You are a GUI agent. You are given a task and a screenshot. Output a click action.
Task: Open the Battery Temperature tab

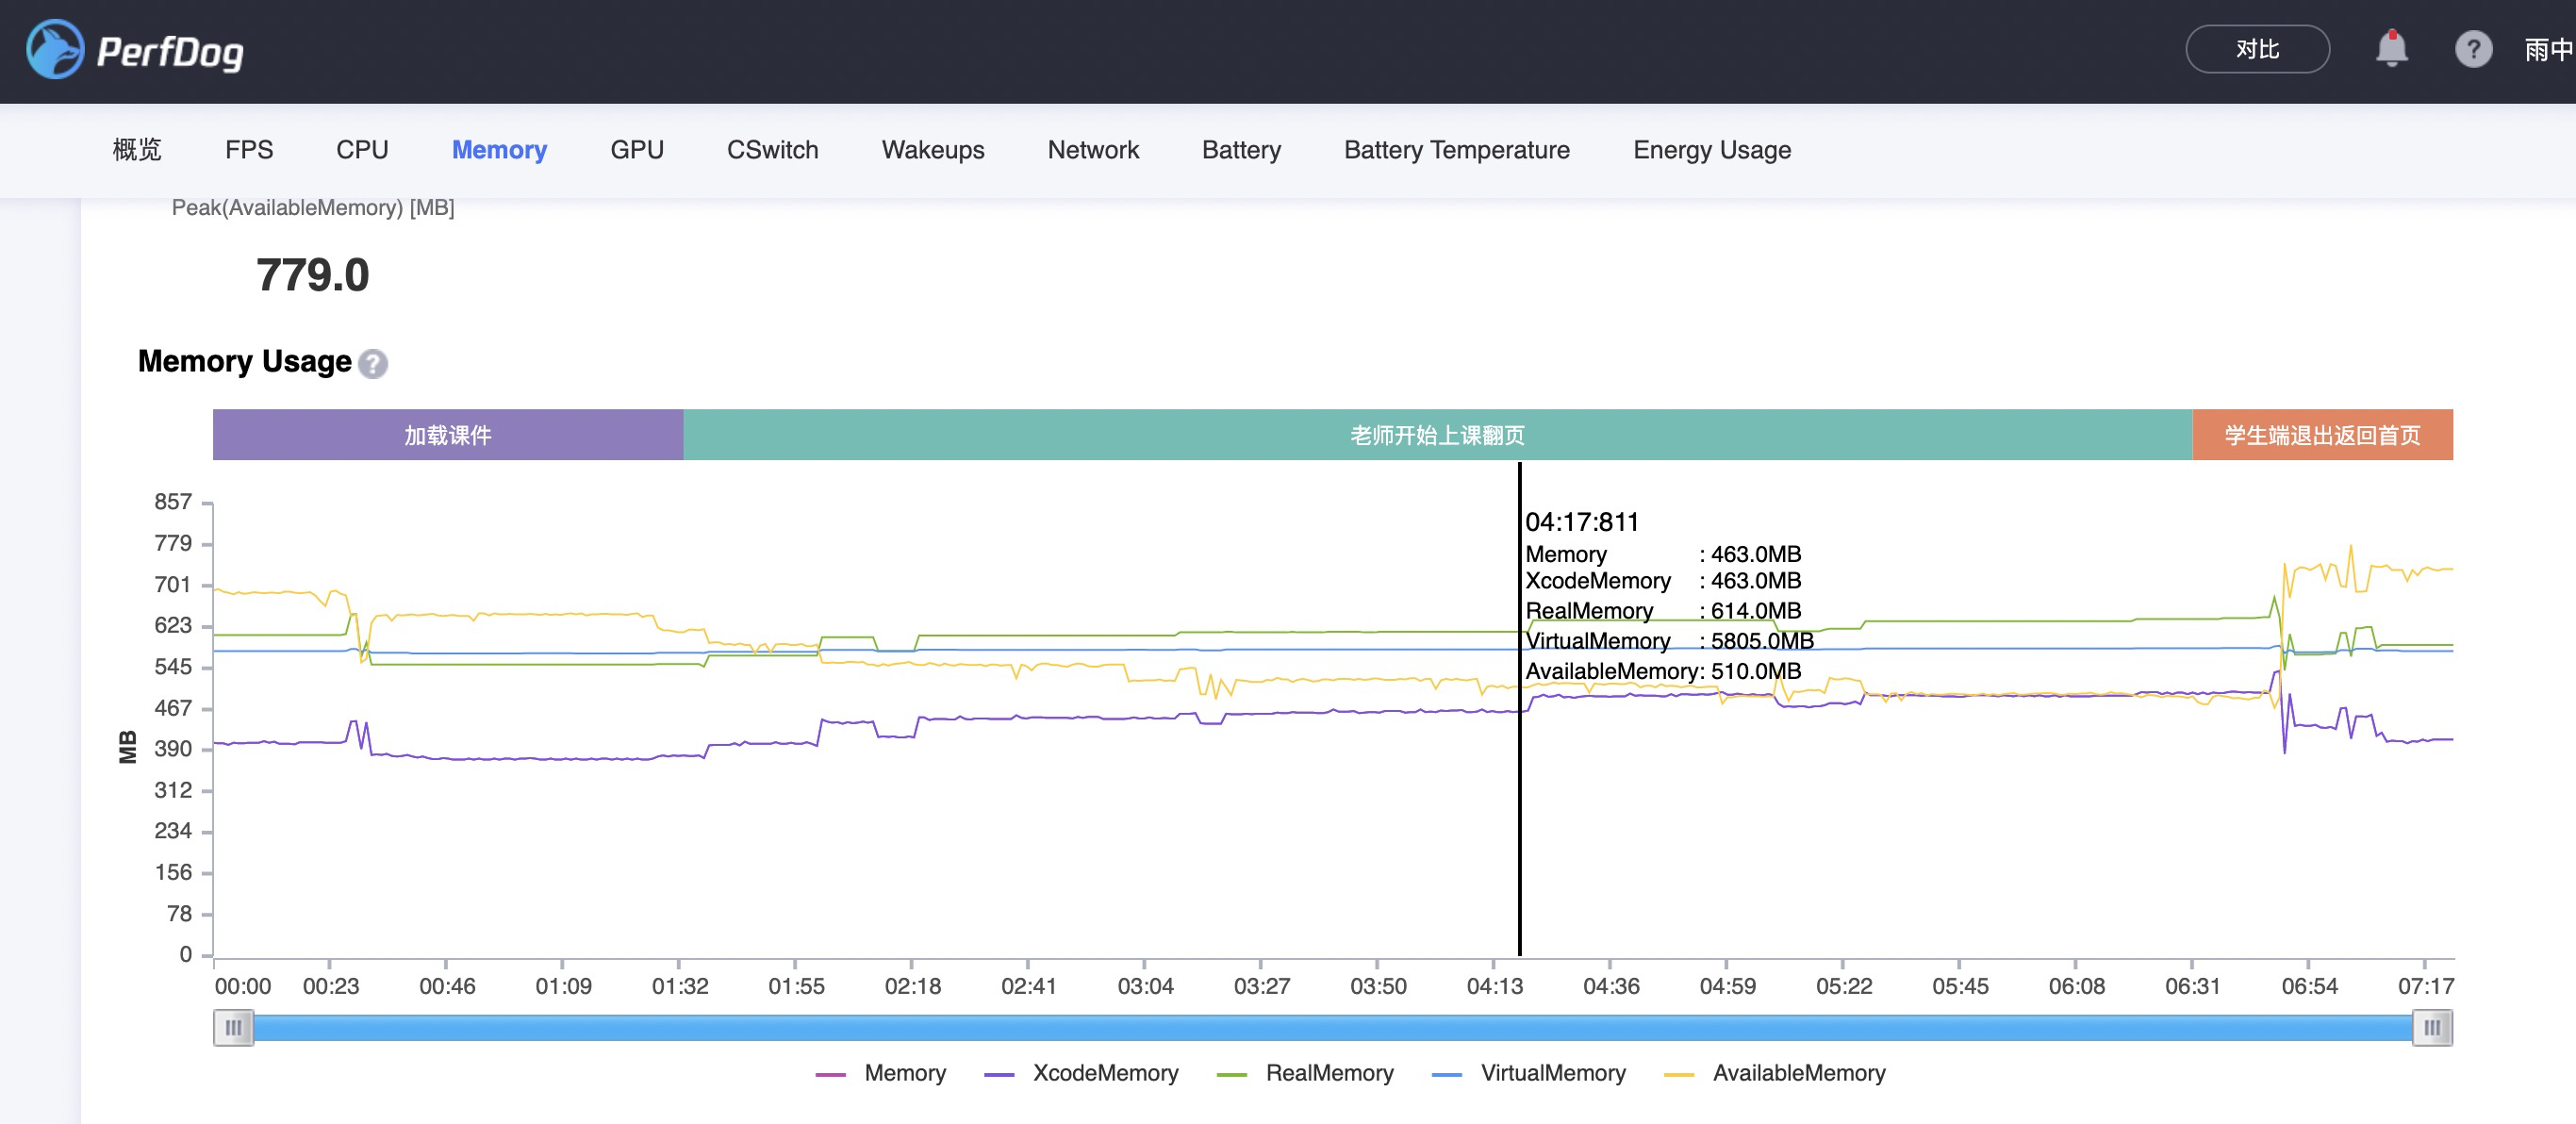(x=1456, y=150)
